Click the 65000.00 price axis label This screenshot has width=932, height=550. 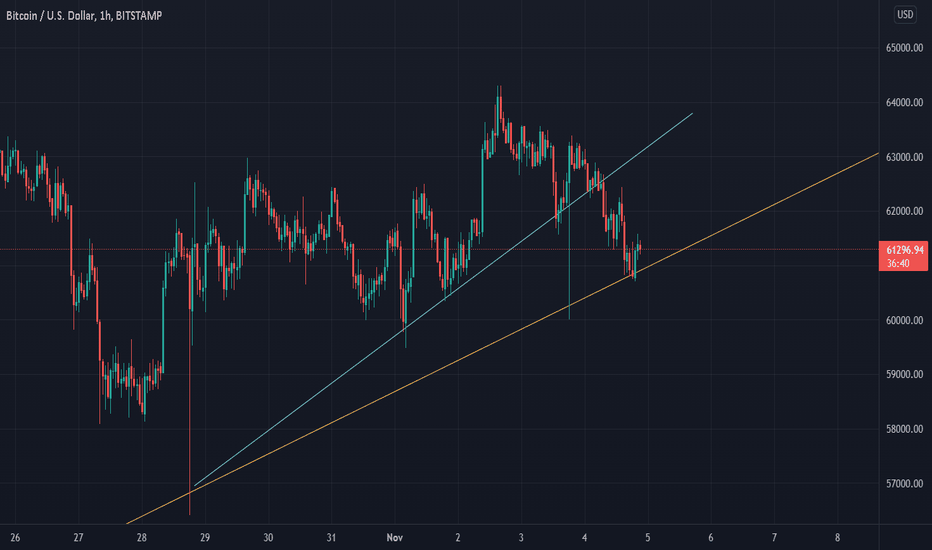[904, 48]
